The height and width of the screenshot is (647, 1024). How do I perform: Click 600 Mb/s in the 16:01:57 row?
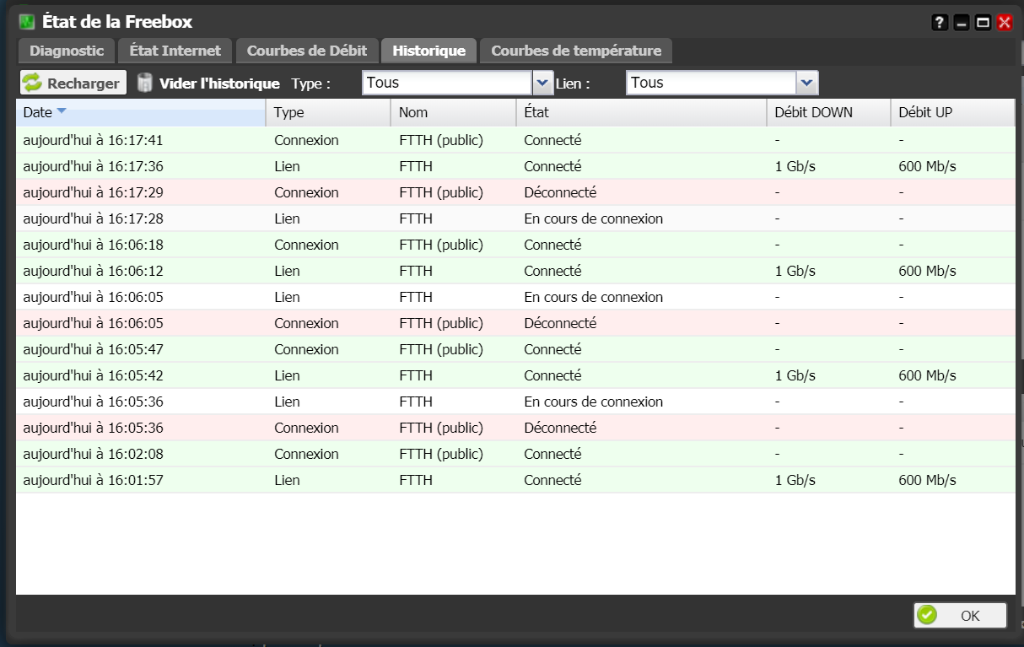point(927,480)
